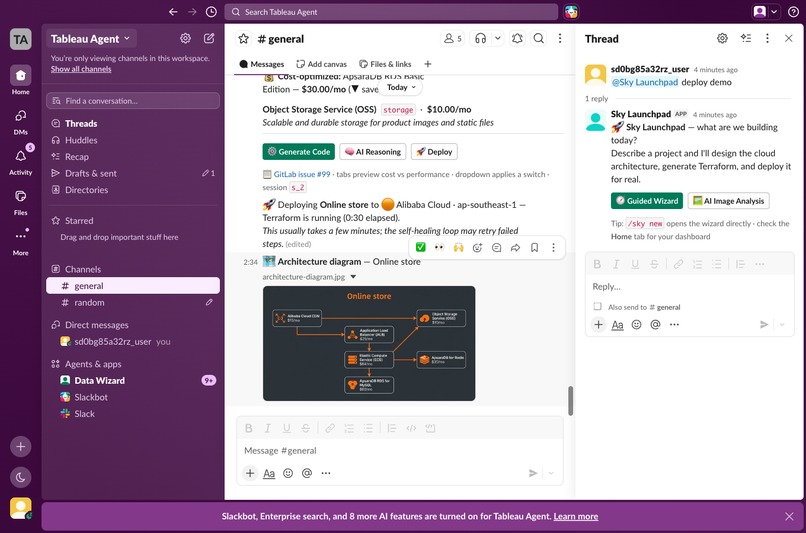806x533 pixels.
Task: Open send options arrow in #general composer
Action: coord(551,473)
